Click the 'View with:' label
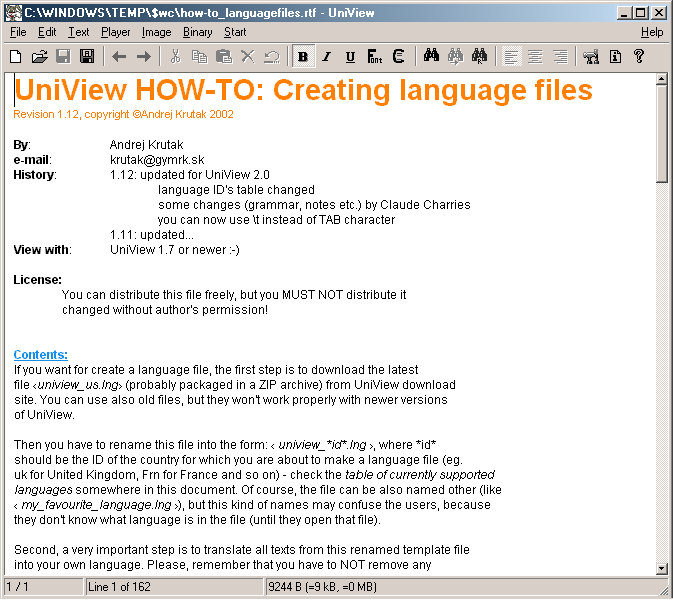 pos(42,250)
